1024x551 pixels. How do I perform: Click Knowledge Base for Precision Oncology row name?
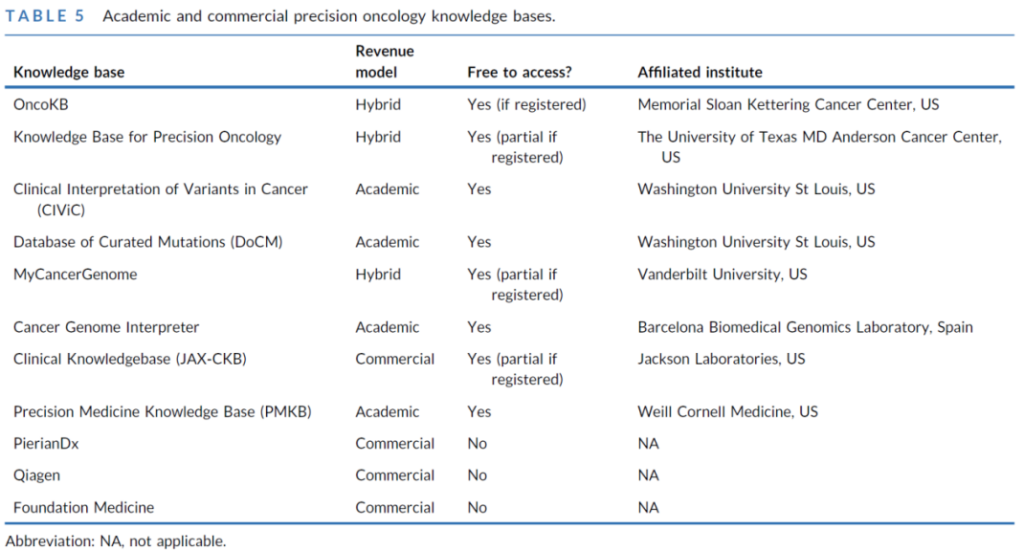point(147,137)
